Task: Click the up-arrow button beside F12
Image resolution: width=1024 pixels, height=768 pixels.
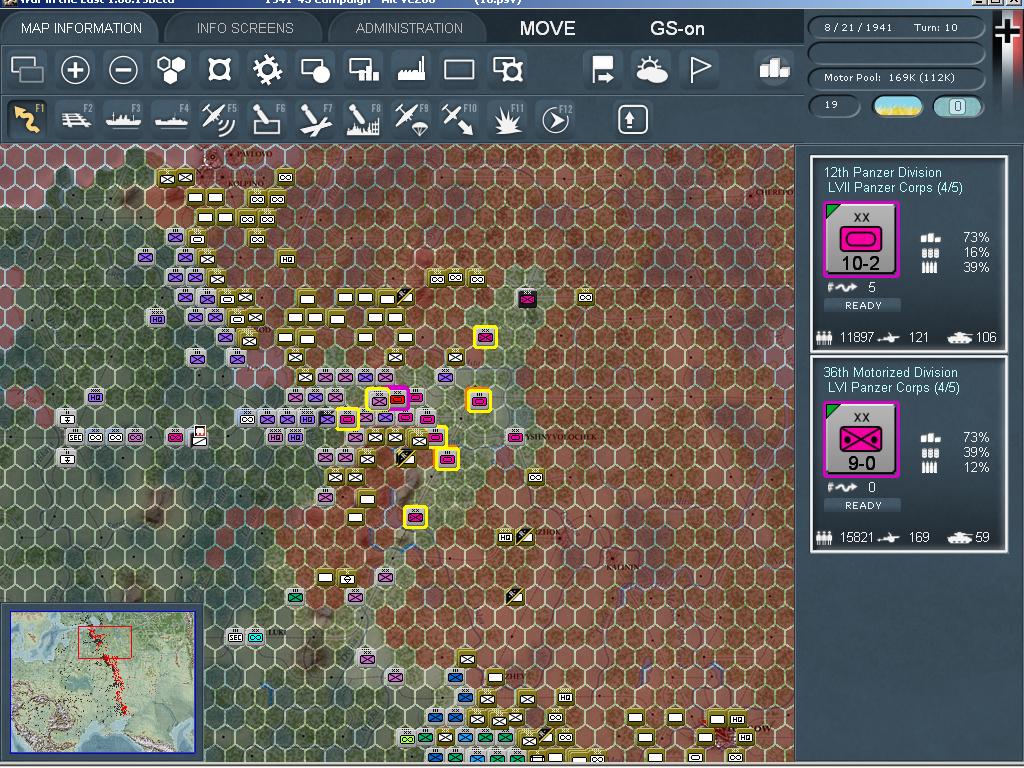Action: [x=632, y=120]
